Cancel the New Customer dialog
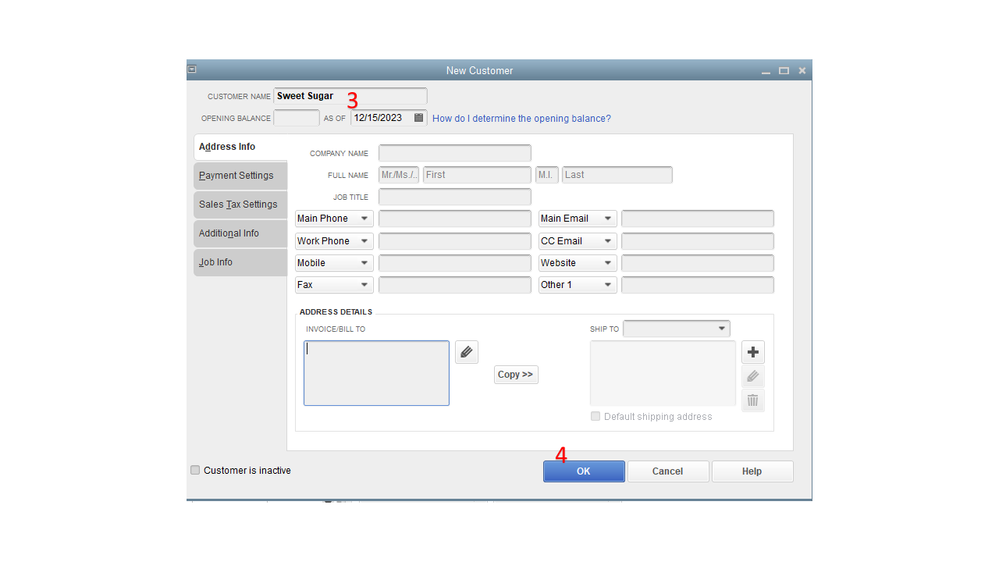The height and width of the screenshot is (562, 999). tap(668, 472)
